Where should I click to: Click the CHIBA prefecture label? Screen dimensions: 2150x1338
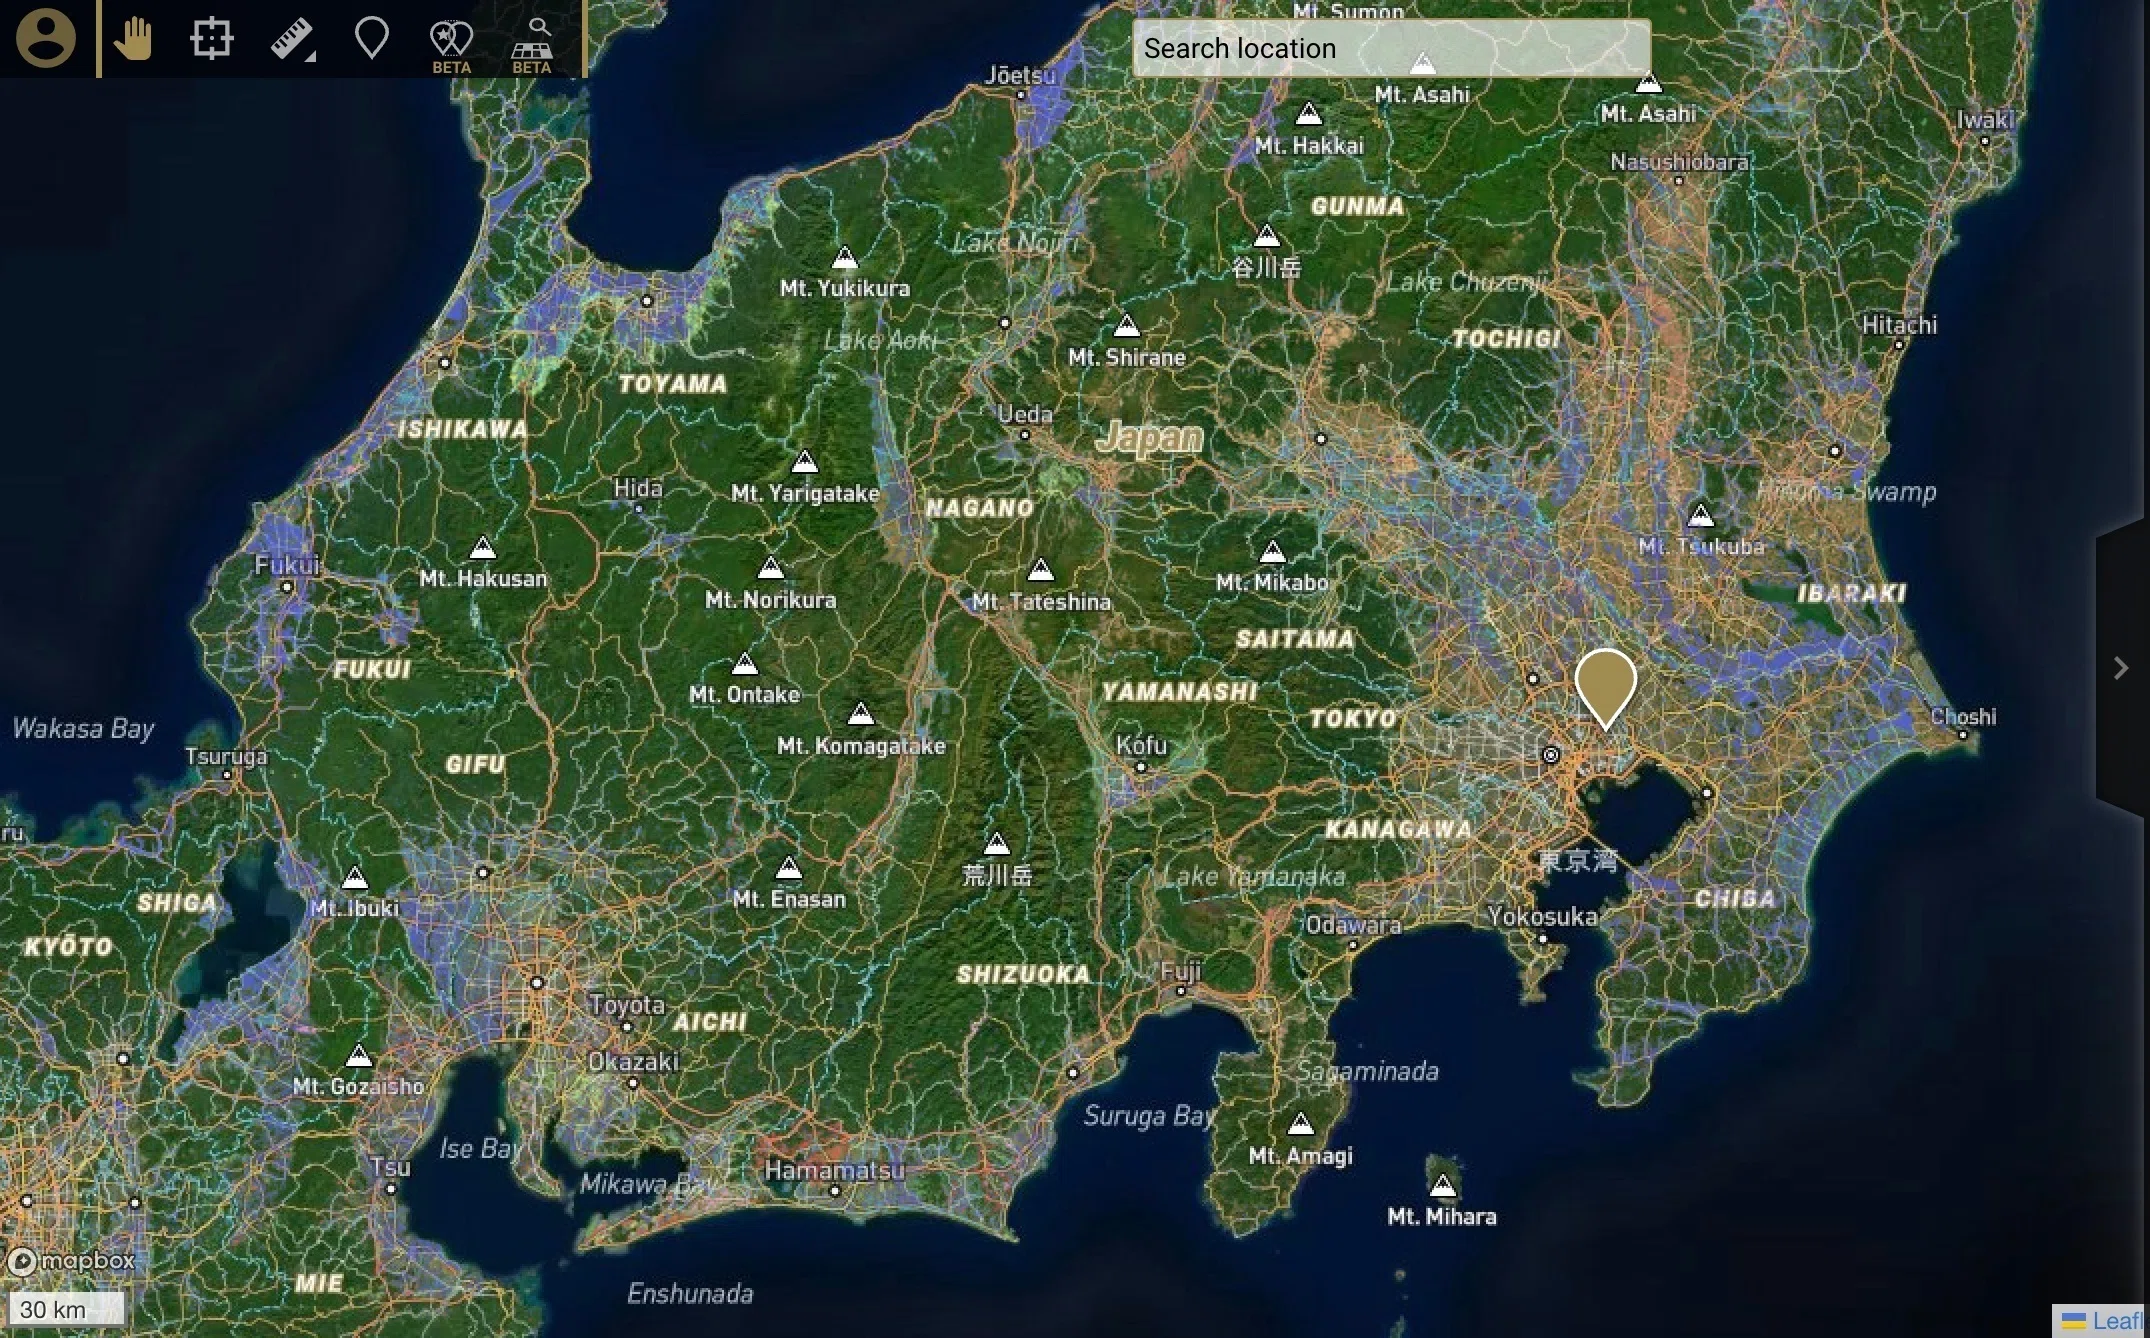tap(1735, 899)
